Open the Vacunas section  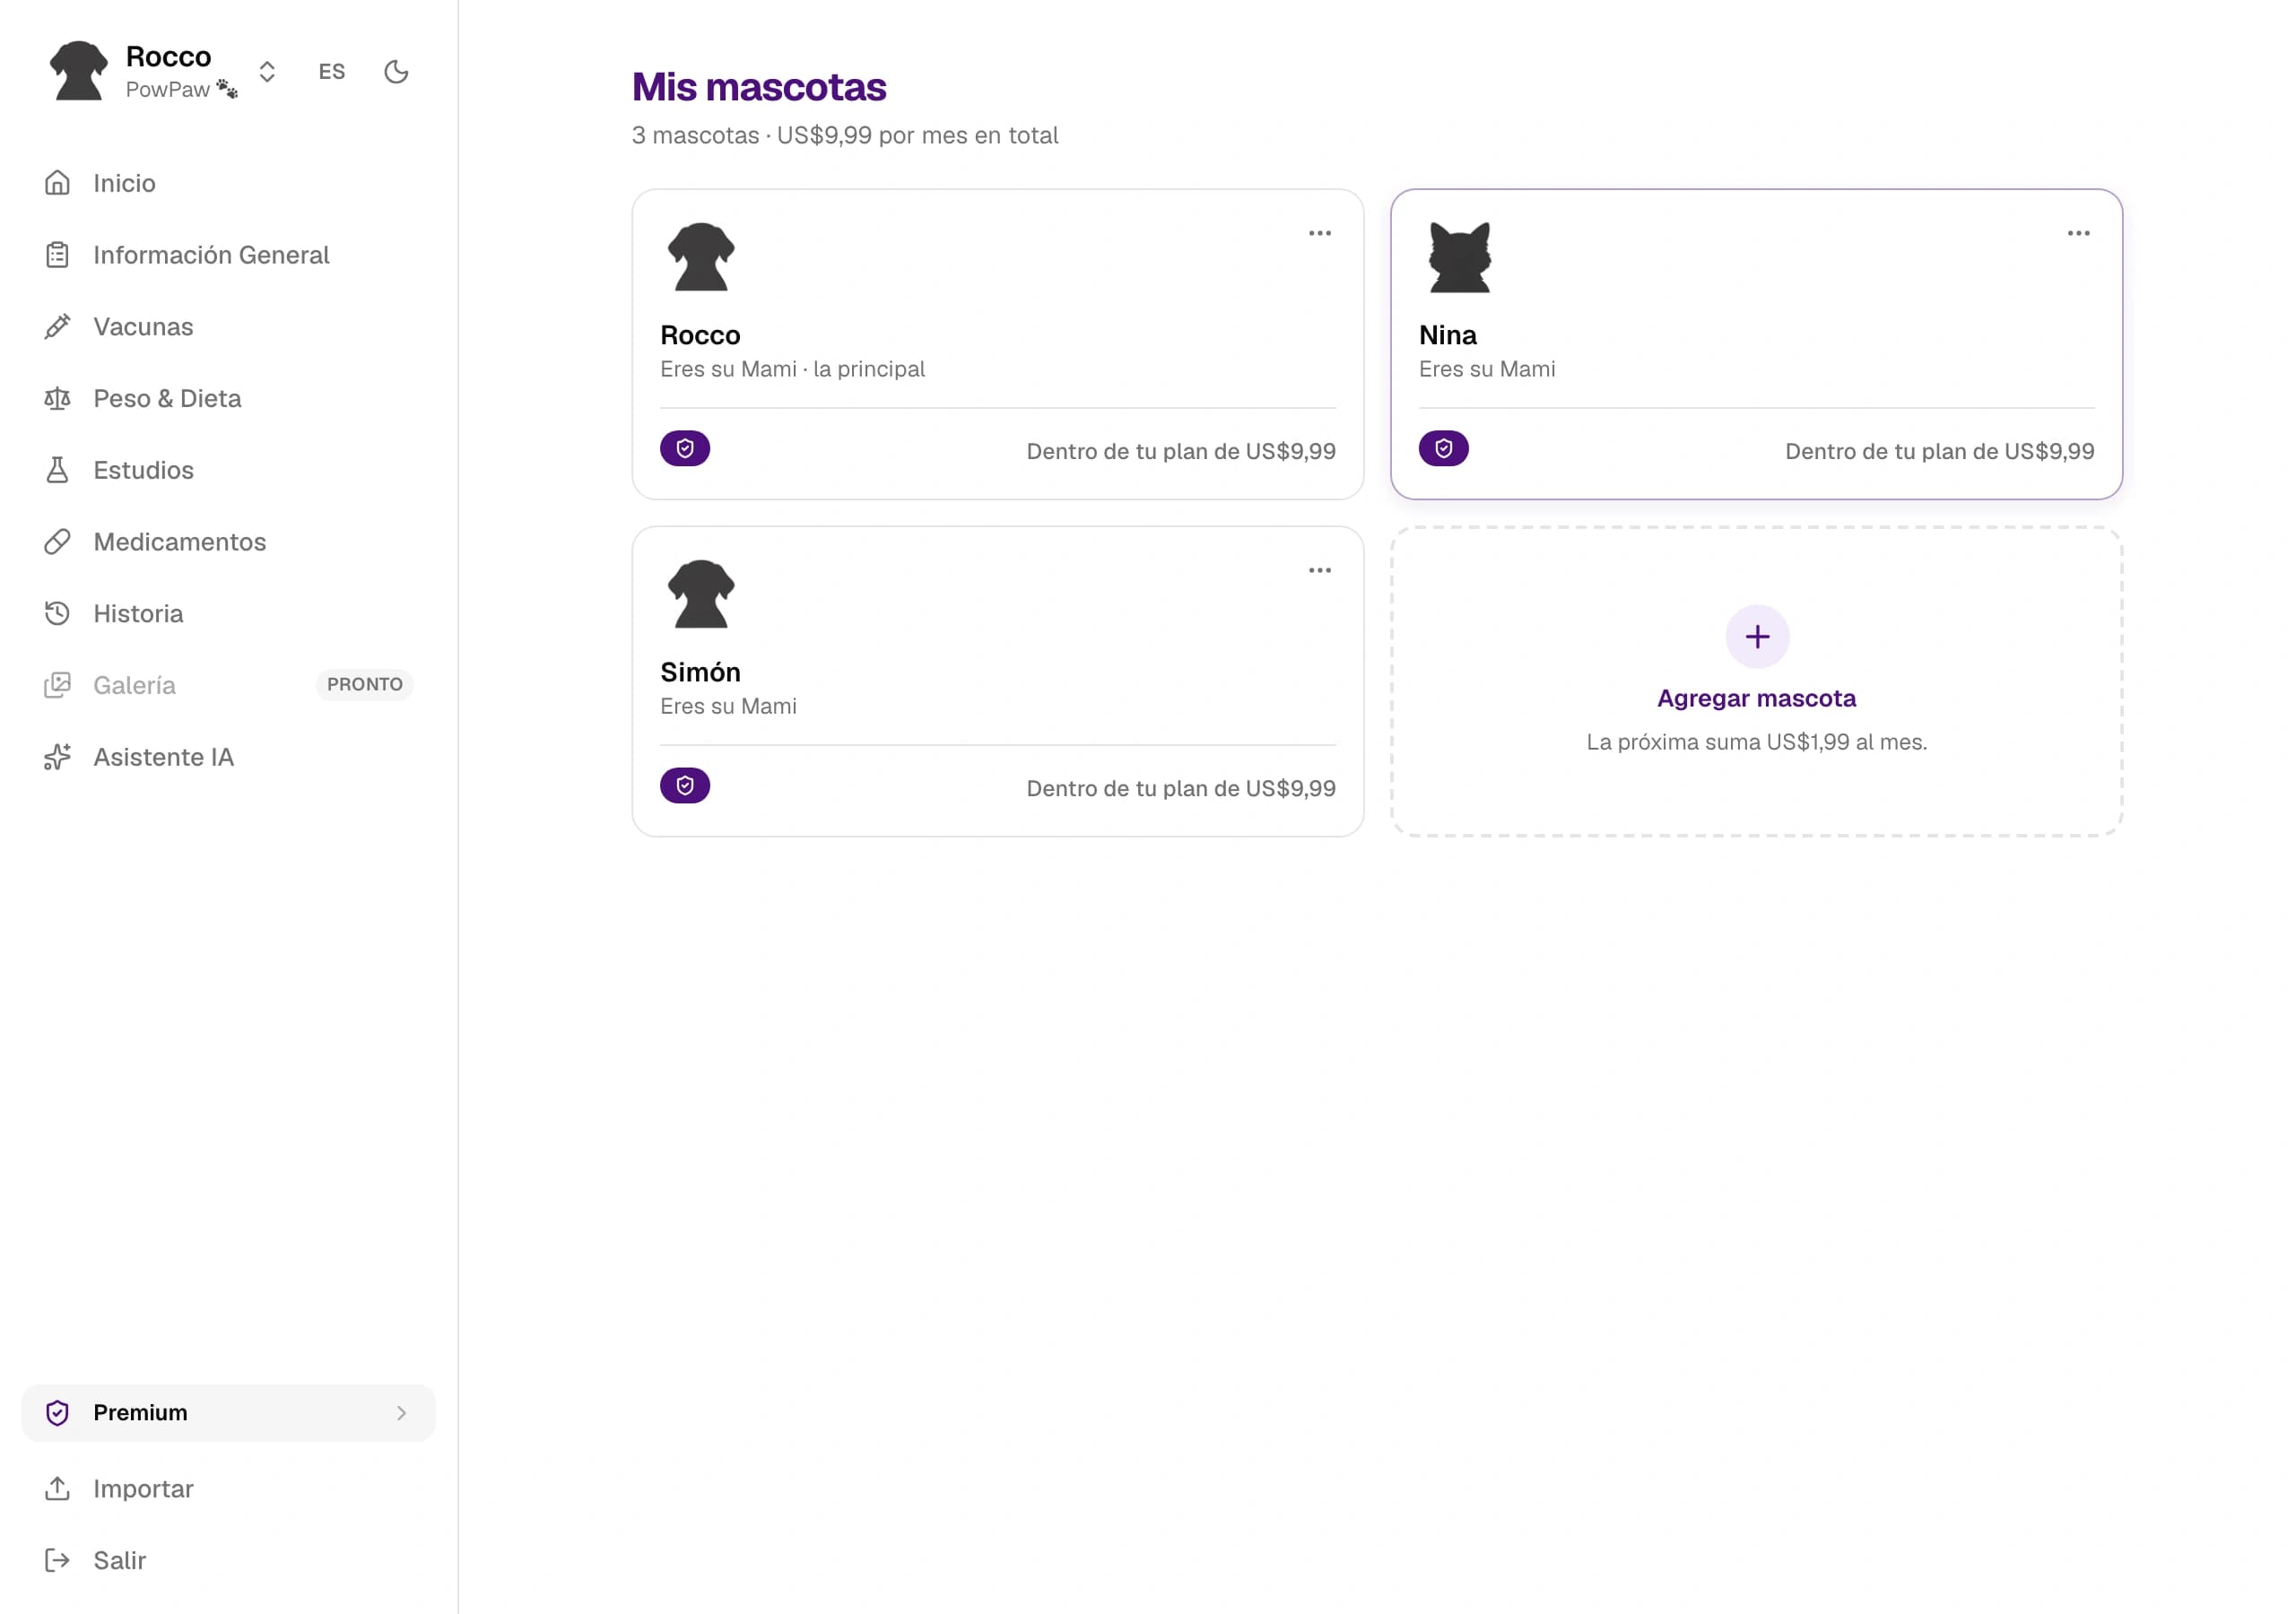click(228, 327)
